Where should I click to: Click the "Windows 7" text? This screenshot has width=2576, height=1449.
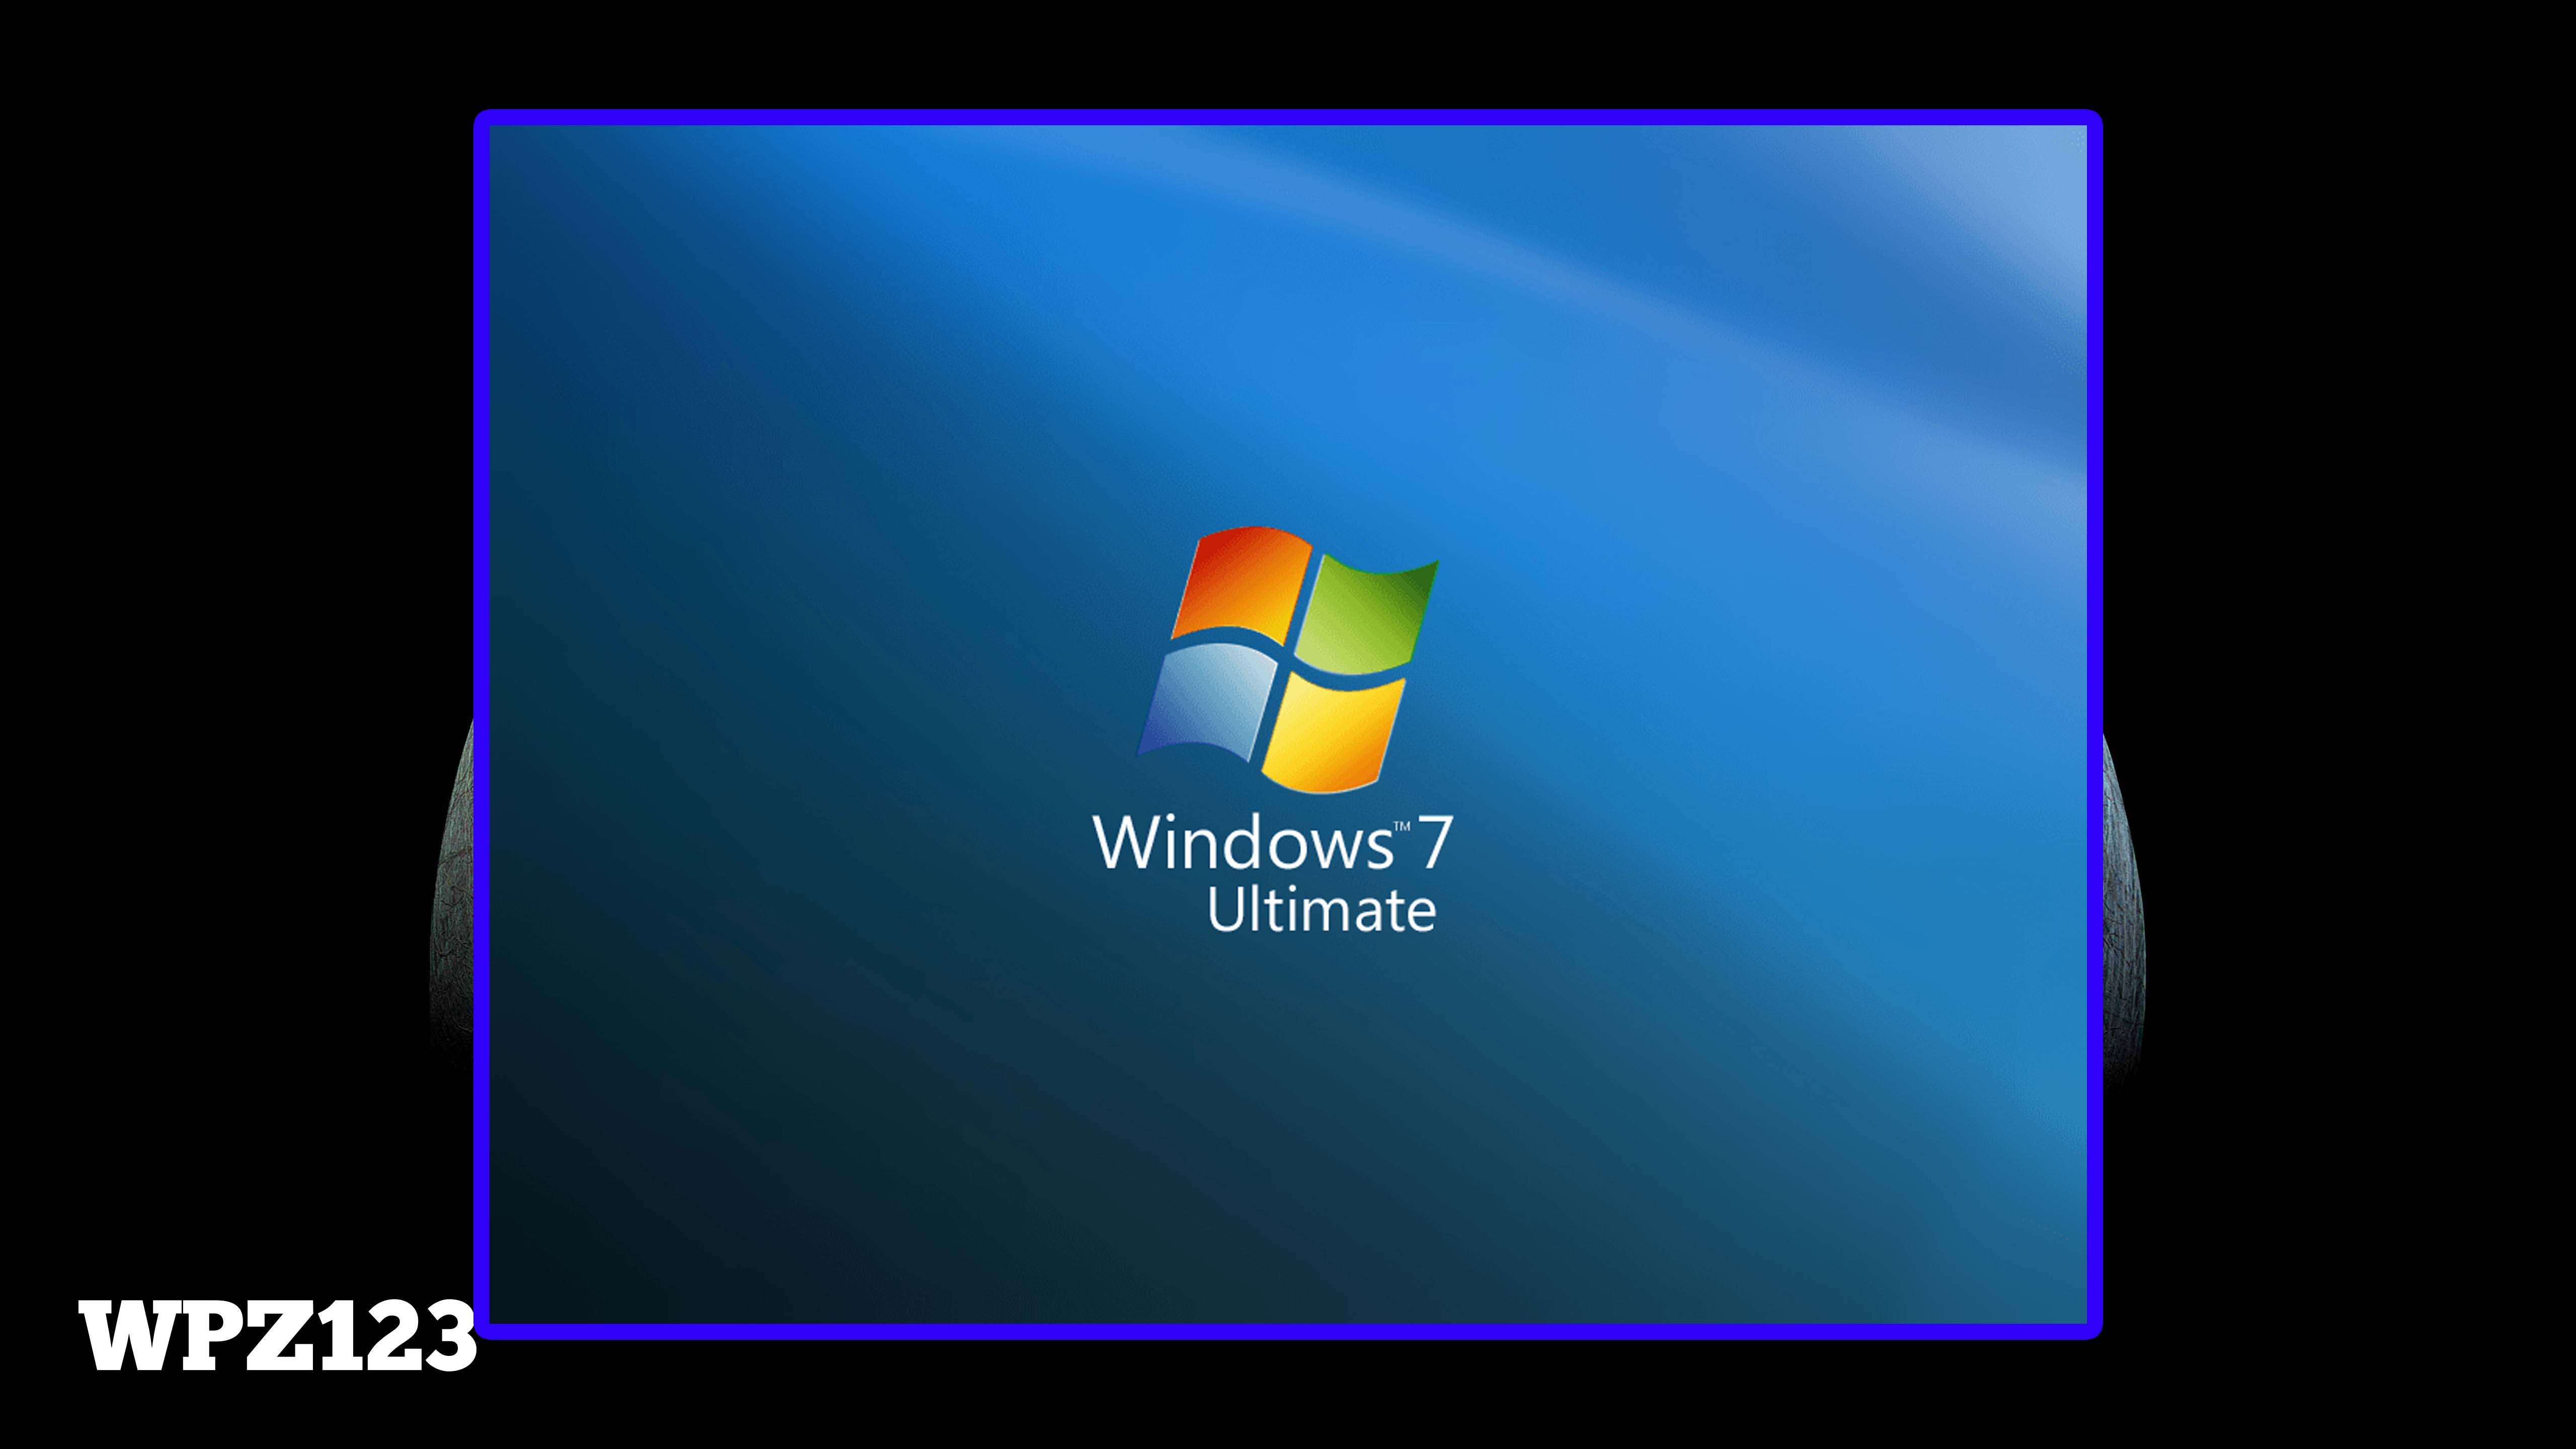(1272, 842)
